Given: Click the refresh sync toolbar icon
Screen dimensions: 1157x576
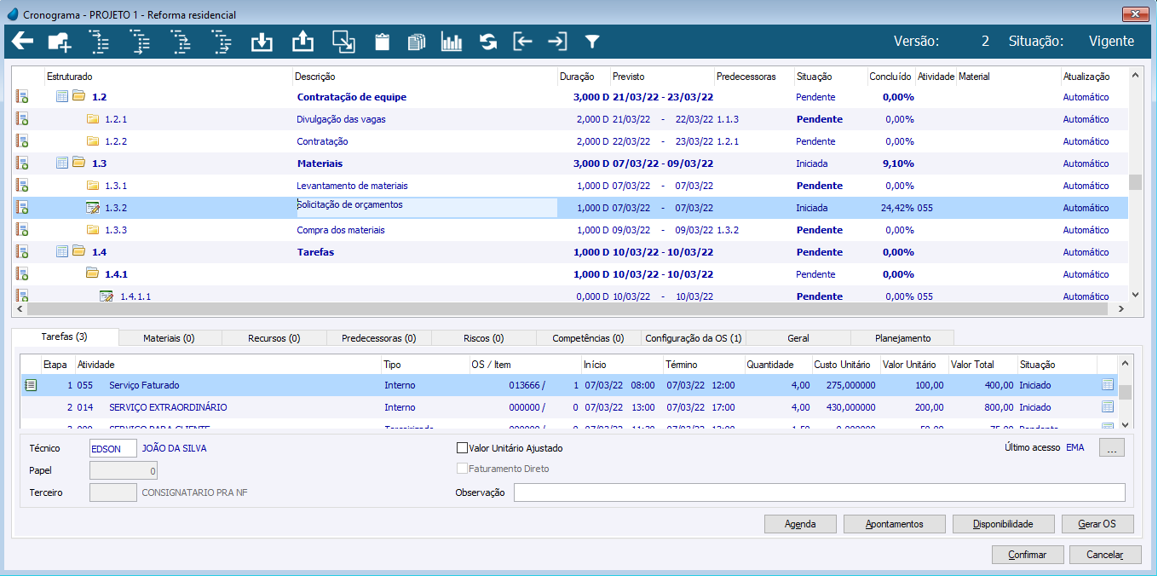Looking at the screenshot, I should 488,42.
